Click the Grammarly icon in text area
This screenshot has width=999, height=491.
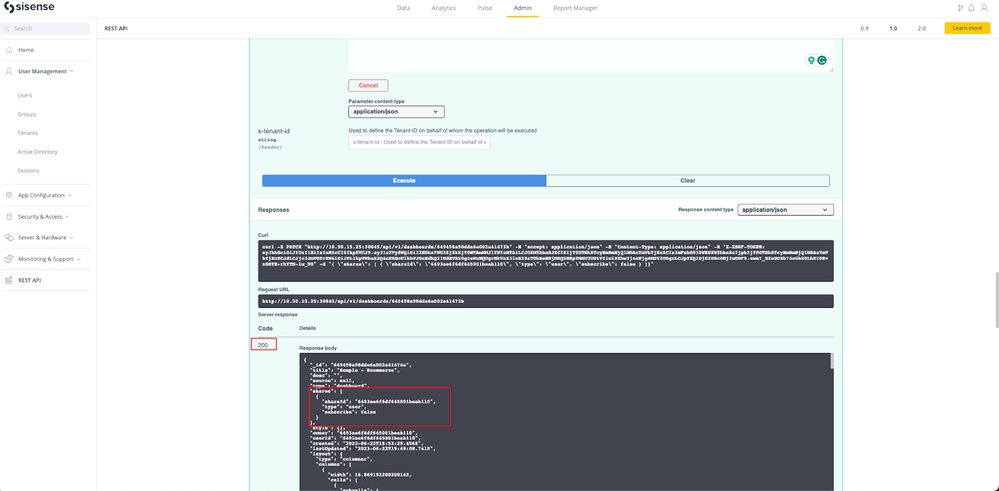(822, 61)
